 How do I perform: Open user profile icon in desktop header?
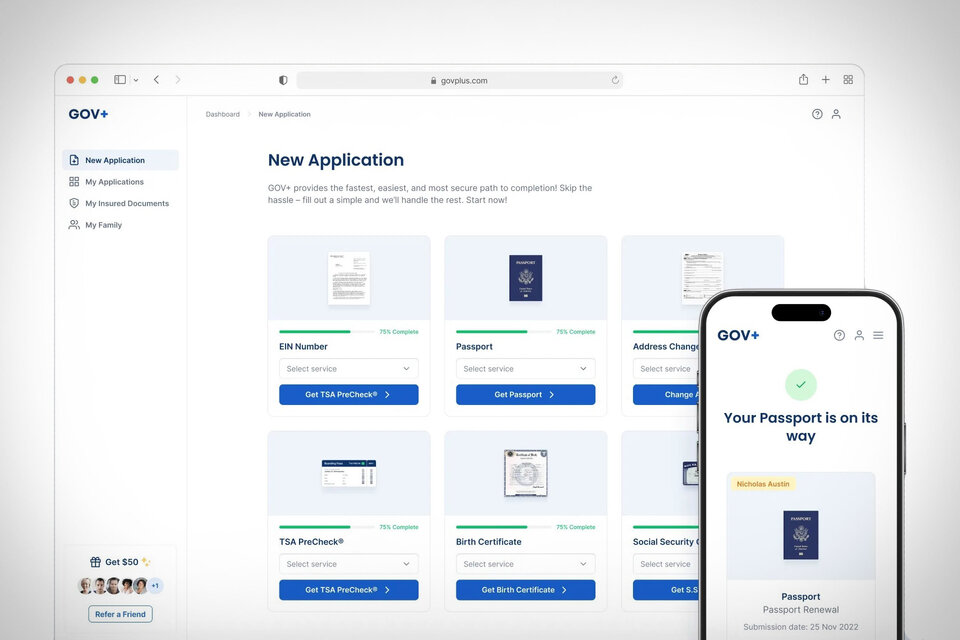836,114
